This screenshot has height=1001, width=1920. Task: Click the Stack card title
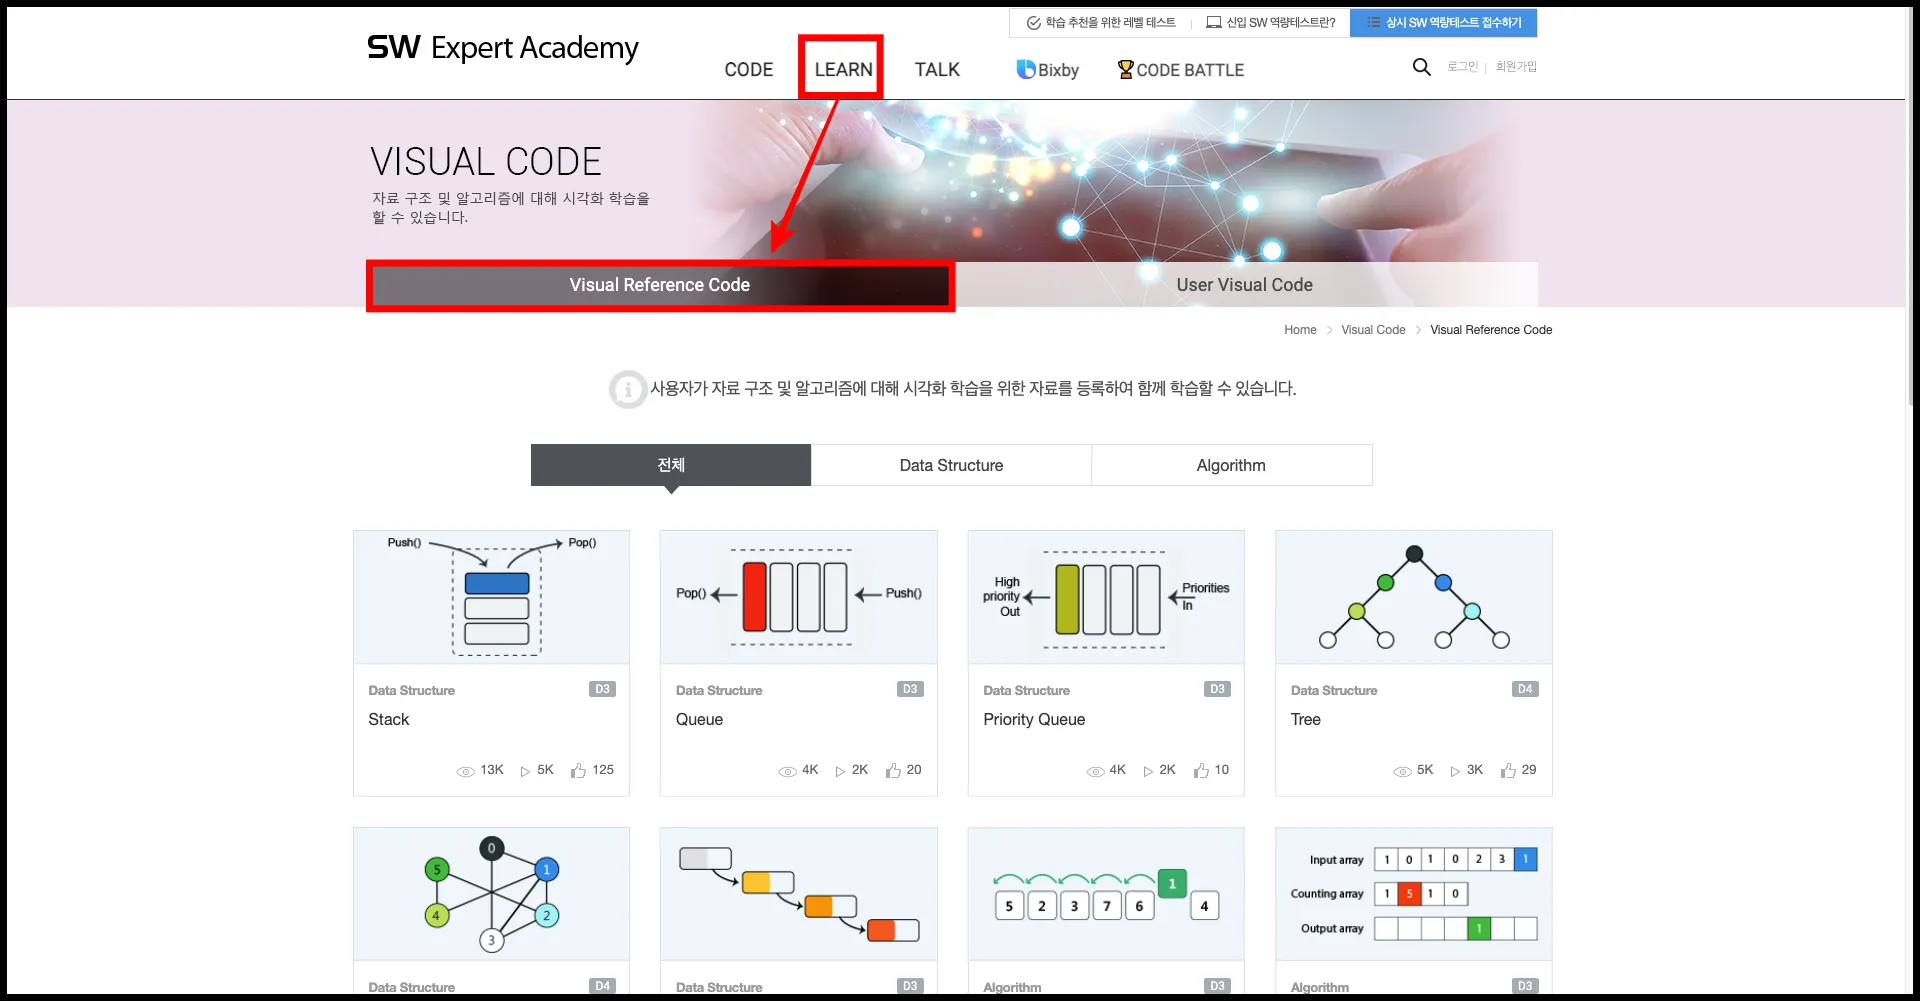point(389,720)
